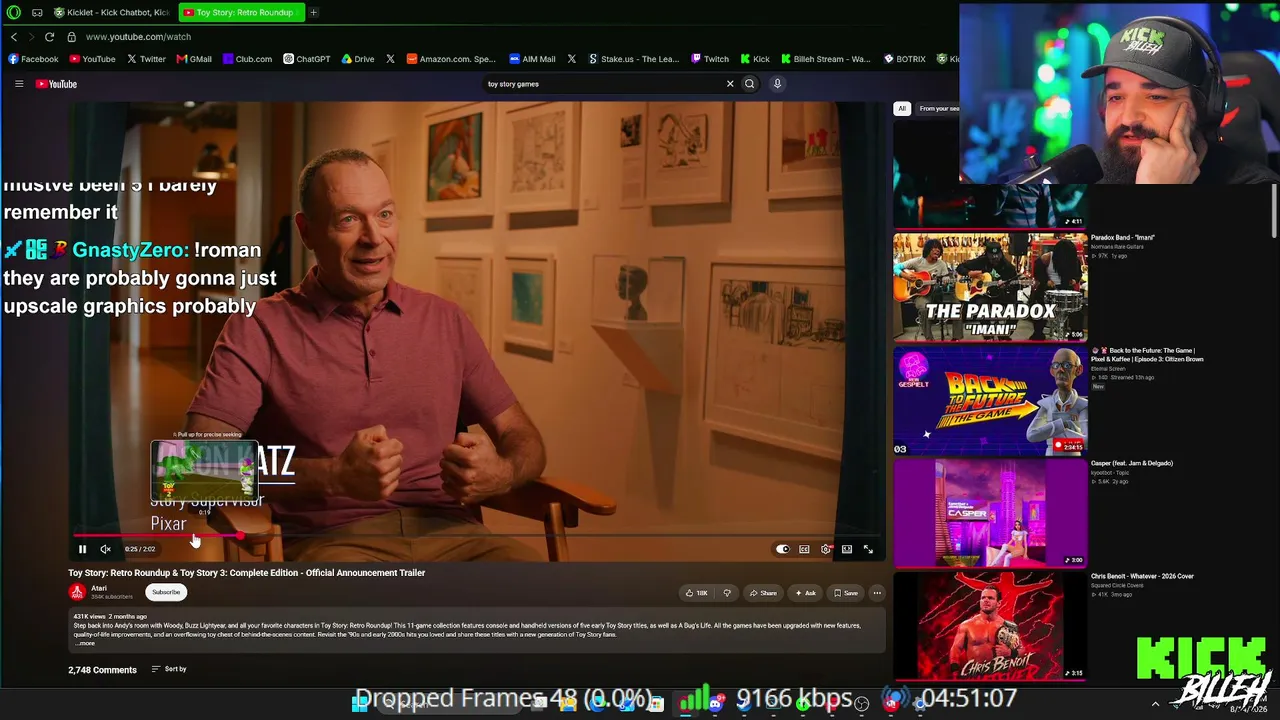The width and height of the screenshot is (1280, 720).
Task: Go back in the browser
Action: 14,37
